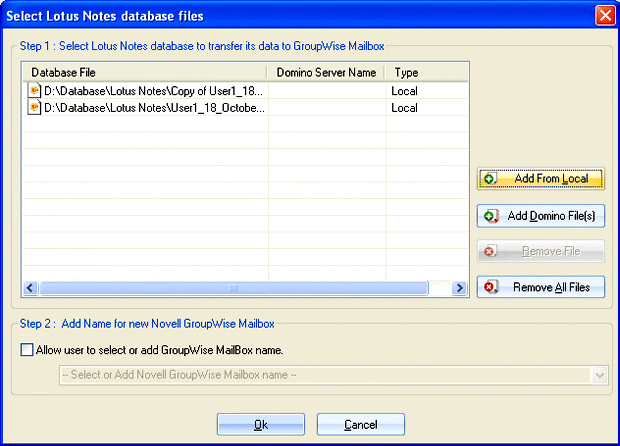
Task: Click the Add Domino File(s) button
Action: tap(541, 216)
